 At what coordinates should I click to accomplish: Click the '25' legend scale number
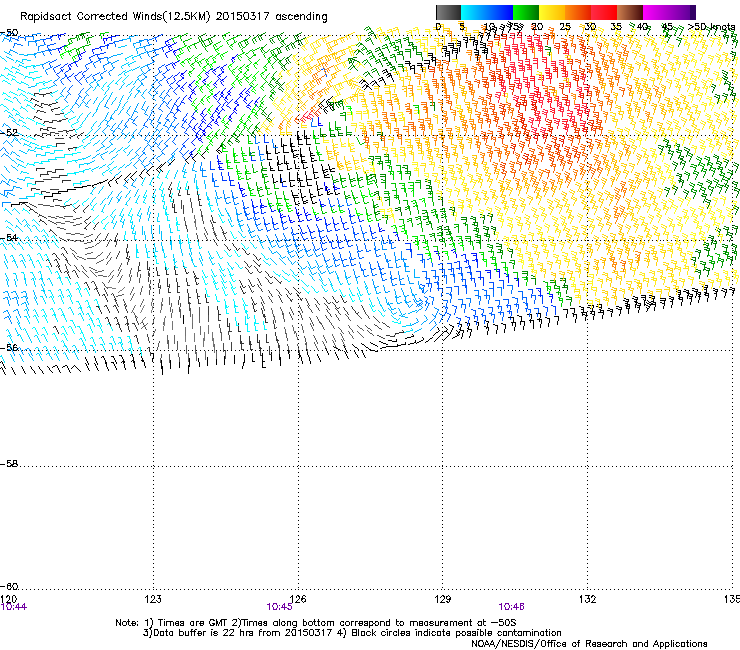[564, 27]
